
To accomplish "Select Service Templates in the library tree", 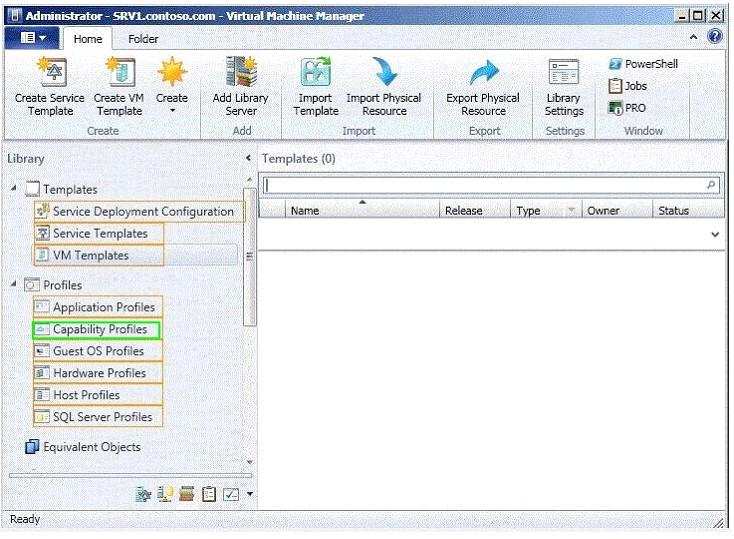I will coord(99,233).
